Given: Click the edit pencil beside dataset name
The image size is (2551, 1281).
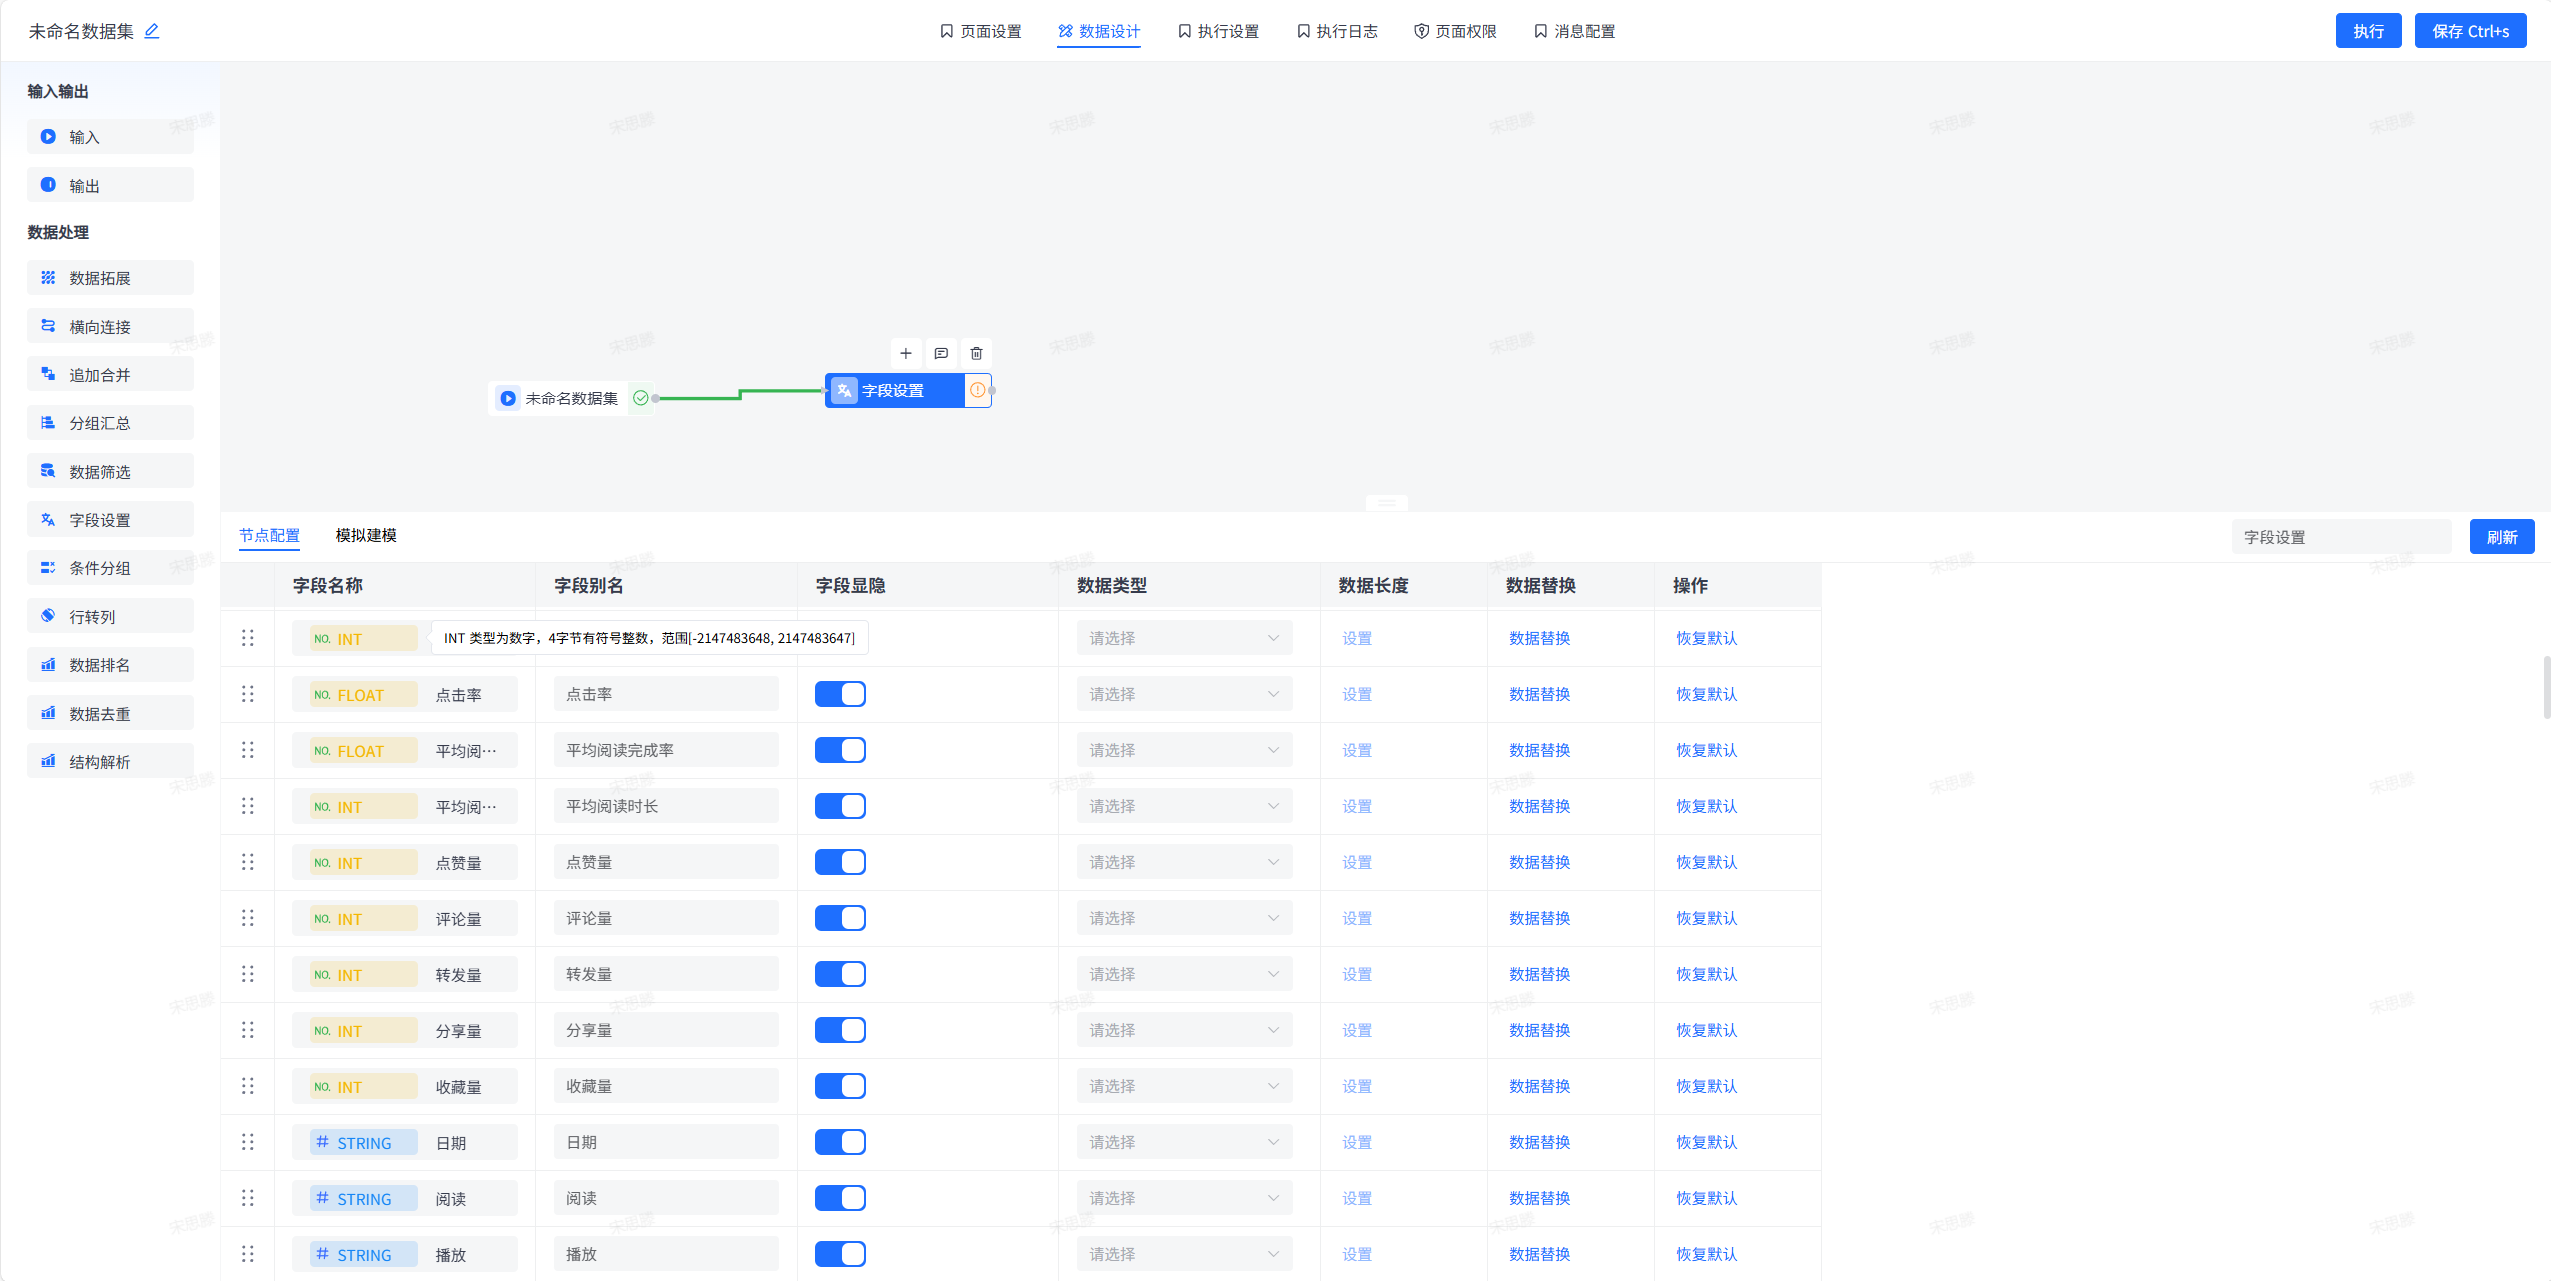Looking at the screenshot, I should [152, 31].
